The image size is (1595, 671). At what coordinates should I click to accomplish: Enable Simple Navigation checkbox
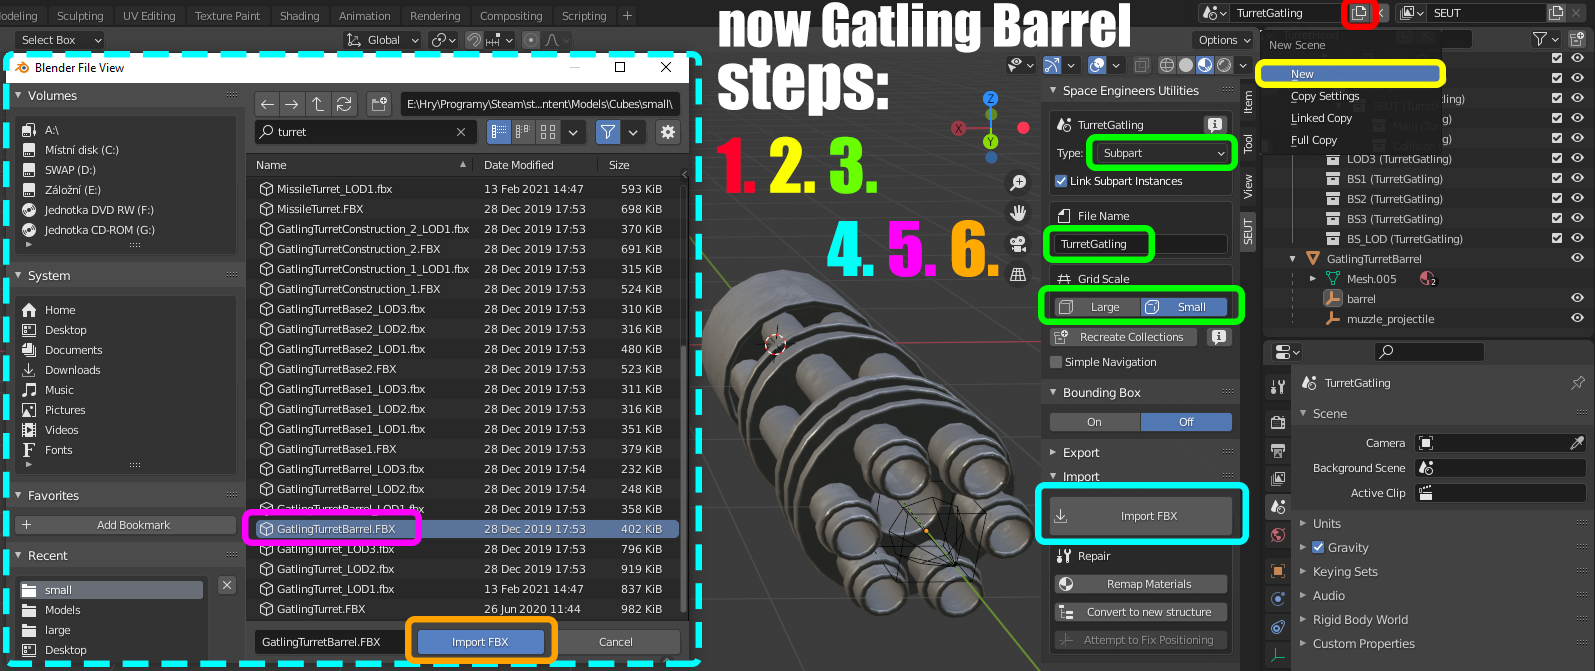(x=1056, y=362)
